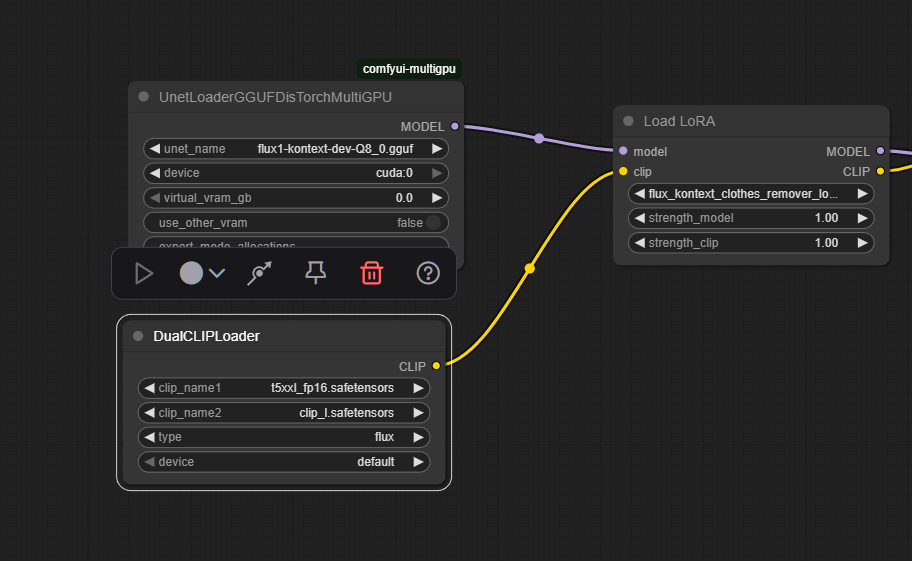Expand the chevron next to the color circle

coord(217,273)
